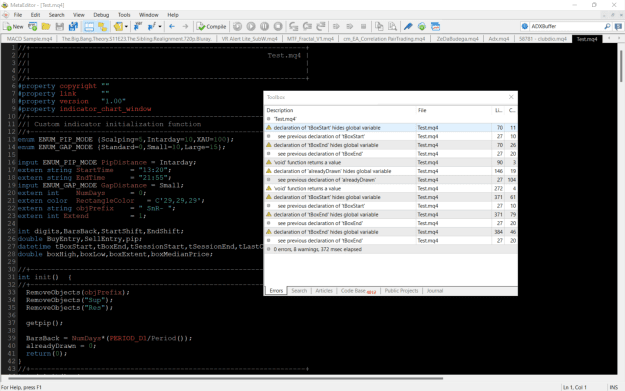The height and width of the screenshot is (391, 625).
Task: Select the Journal tab in Toolbox
Action: click(x=435, y=291)
